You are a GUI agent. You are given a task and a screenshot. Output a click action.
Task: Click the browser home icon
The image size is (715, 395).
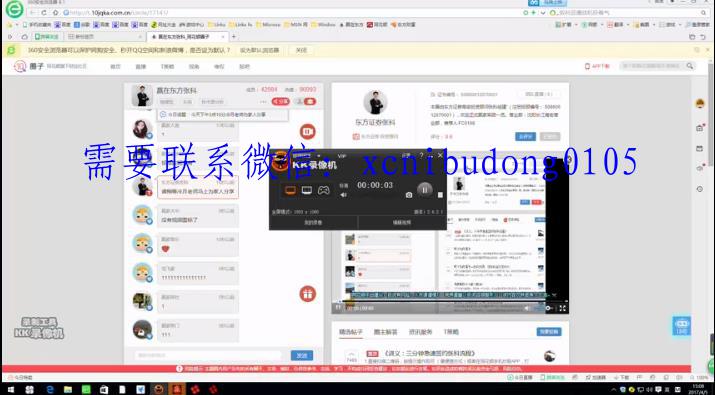click(x=56, y=13)
